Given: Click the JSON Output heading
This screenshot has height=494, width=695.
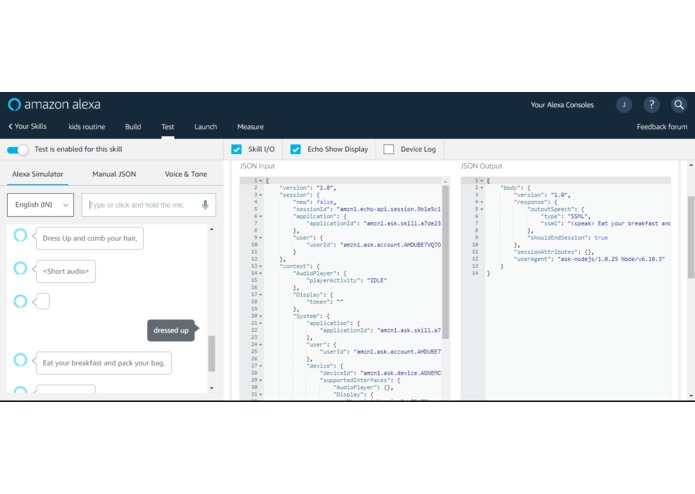Looking at the screenshot, I should pos(481,166).
